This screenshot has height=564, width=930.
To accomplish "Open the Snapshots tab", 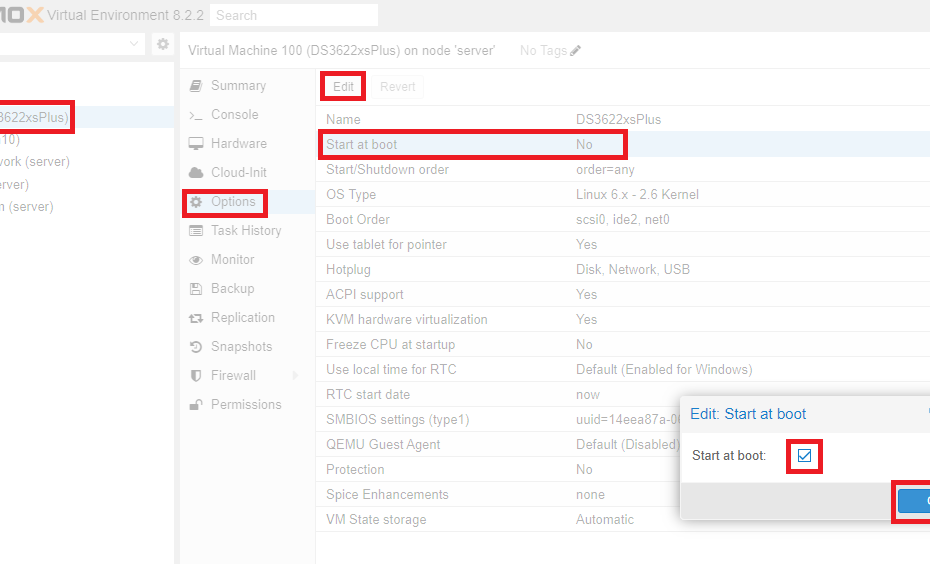I will [x=241, y=347].
